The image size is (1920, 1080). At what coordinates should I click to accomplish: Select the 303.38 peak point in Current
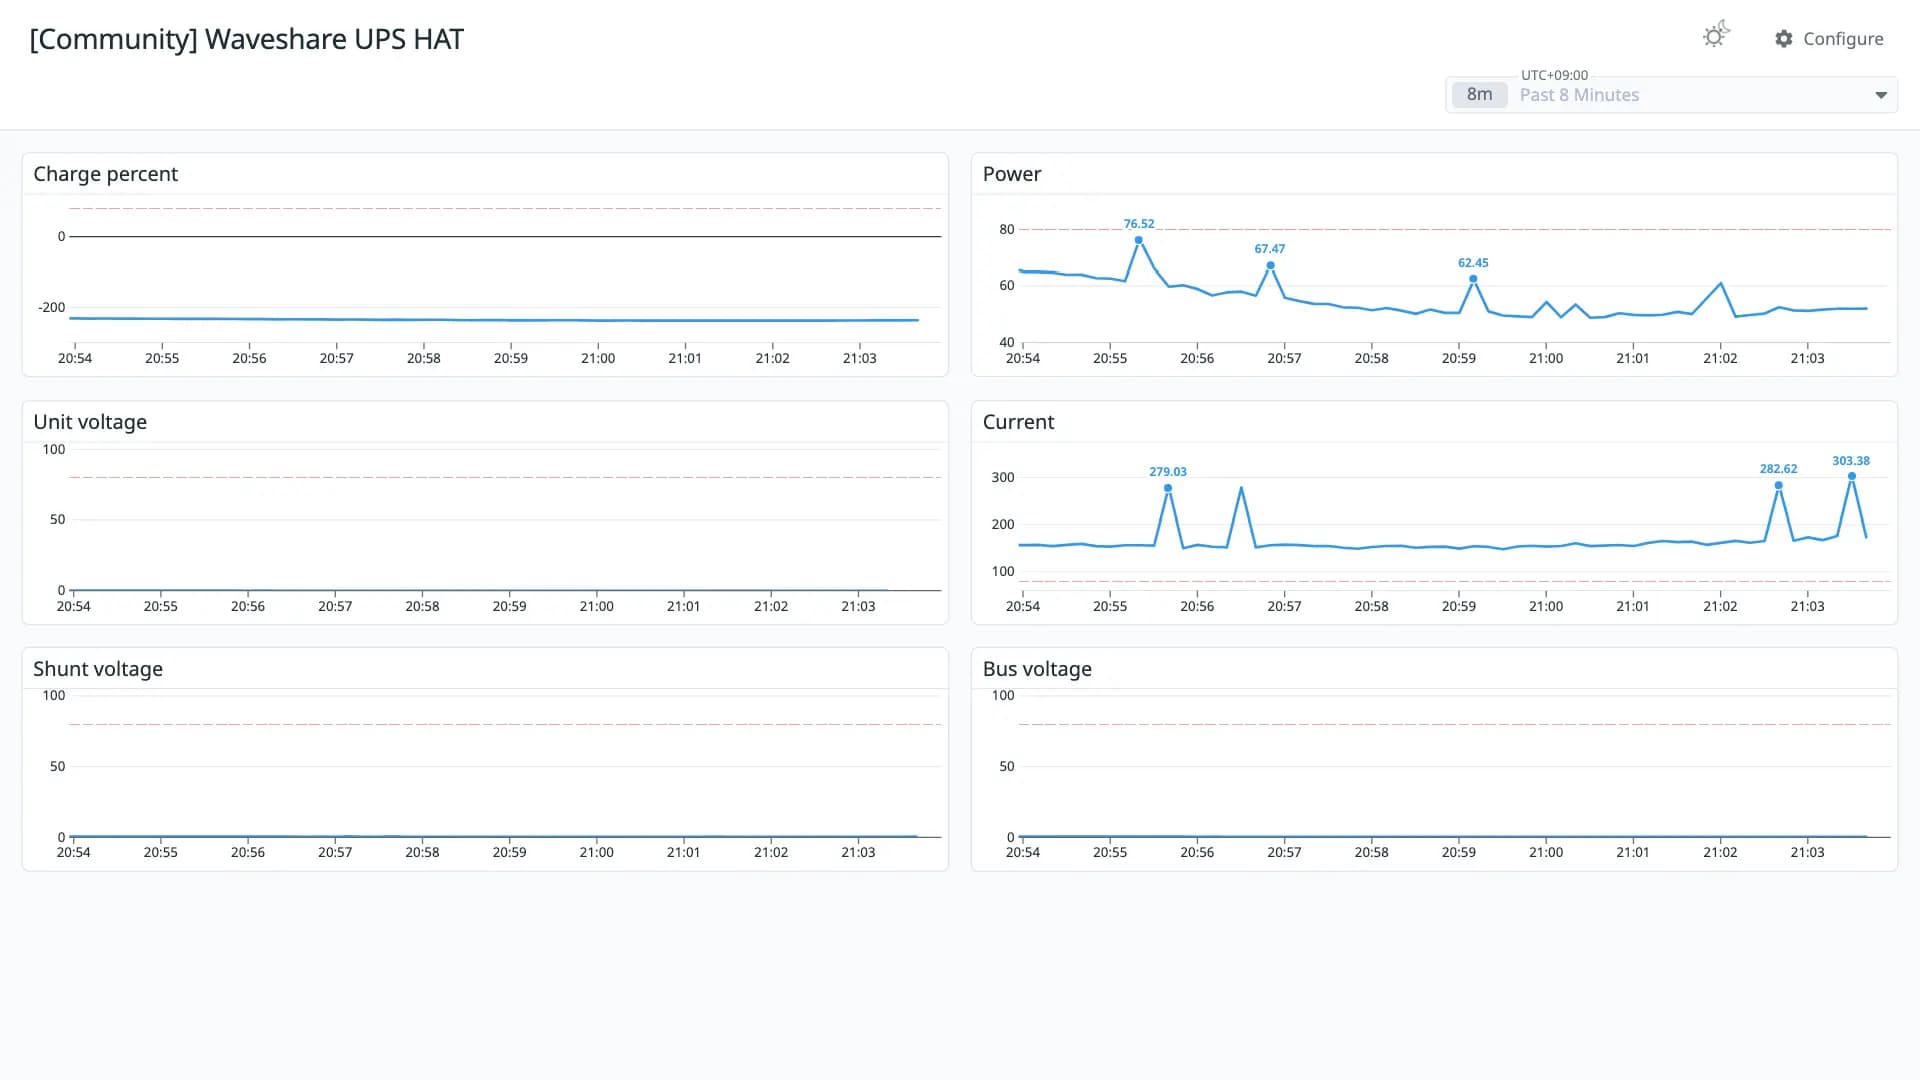tap(1851, 476)
